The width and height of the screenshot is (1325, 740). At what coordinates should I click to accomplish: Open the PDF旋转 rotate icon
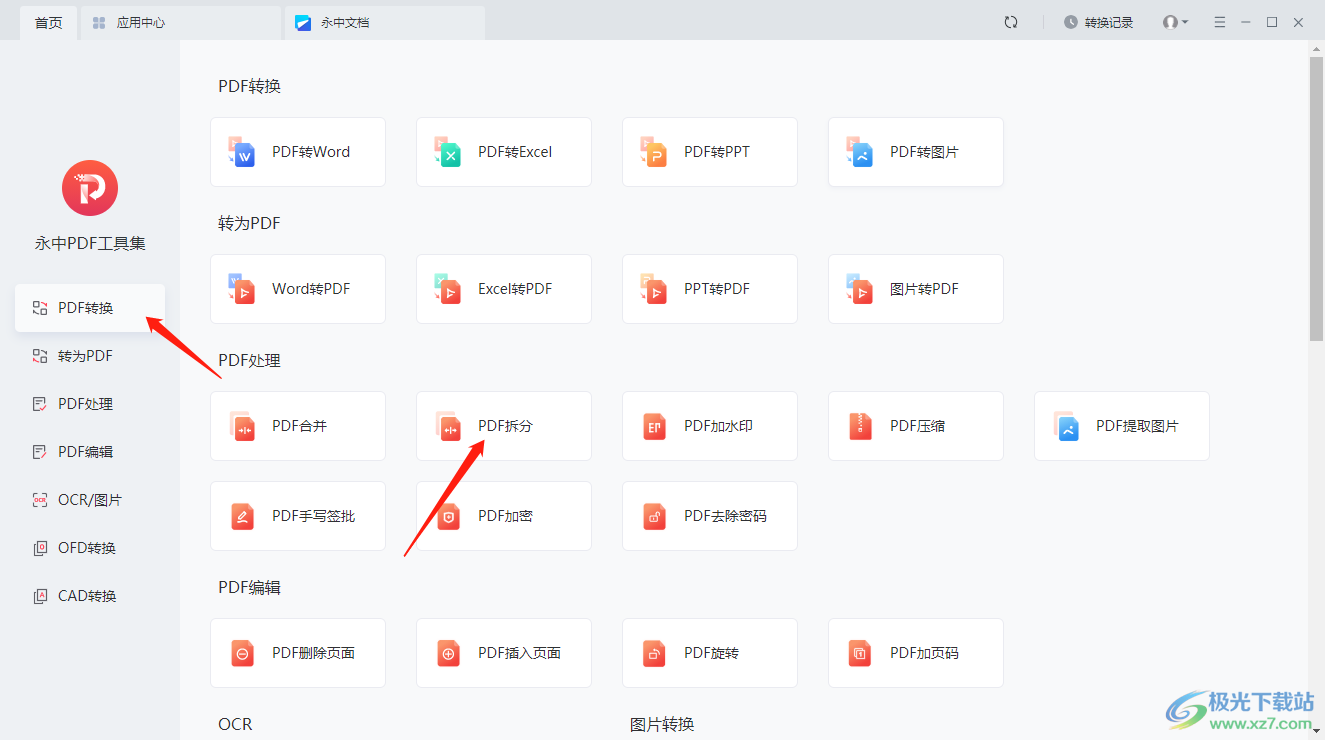click(x=654, y=653)
